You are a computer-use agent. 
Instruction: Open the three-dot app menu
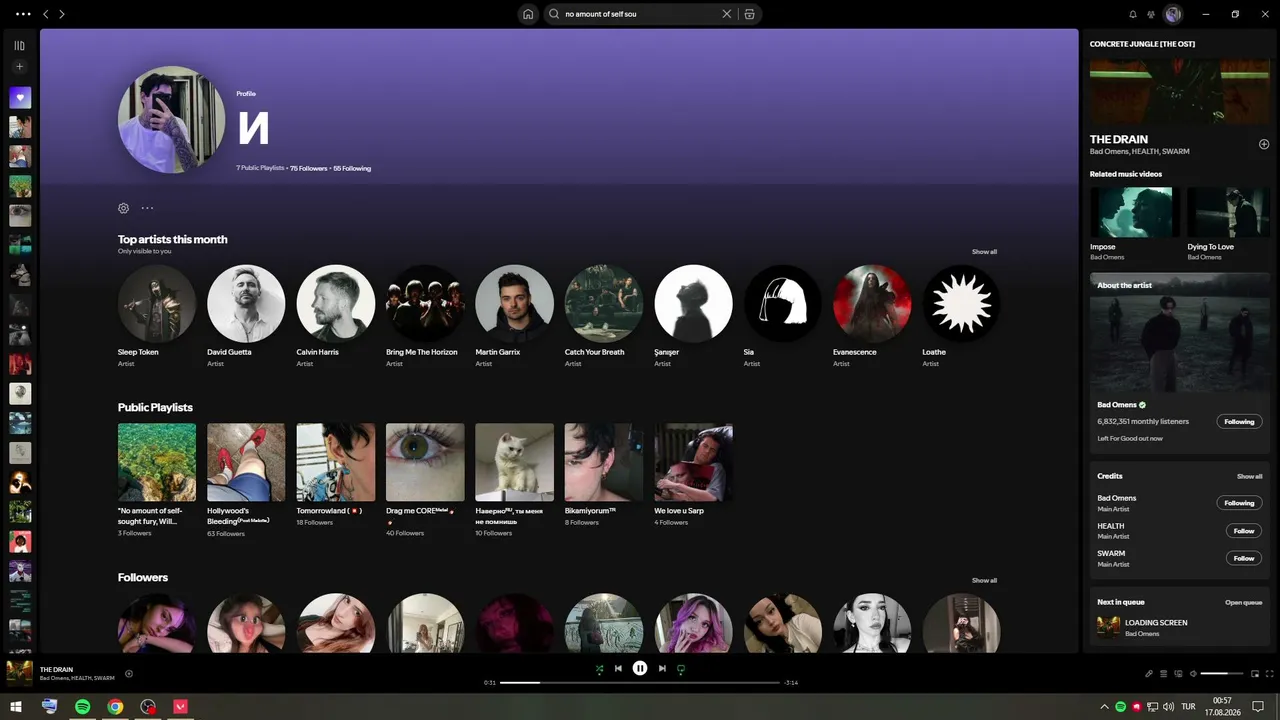coord(23,14)
